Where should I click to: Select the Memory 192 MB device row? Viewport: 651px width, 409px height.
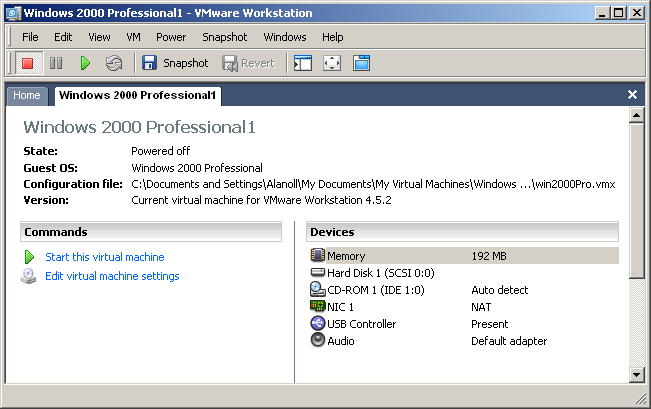464,256
